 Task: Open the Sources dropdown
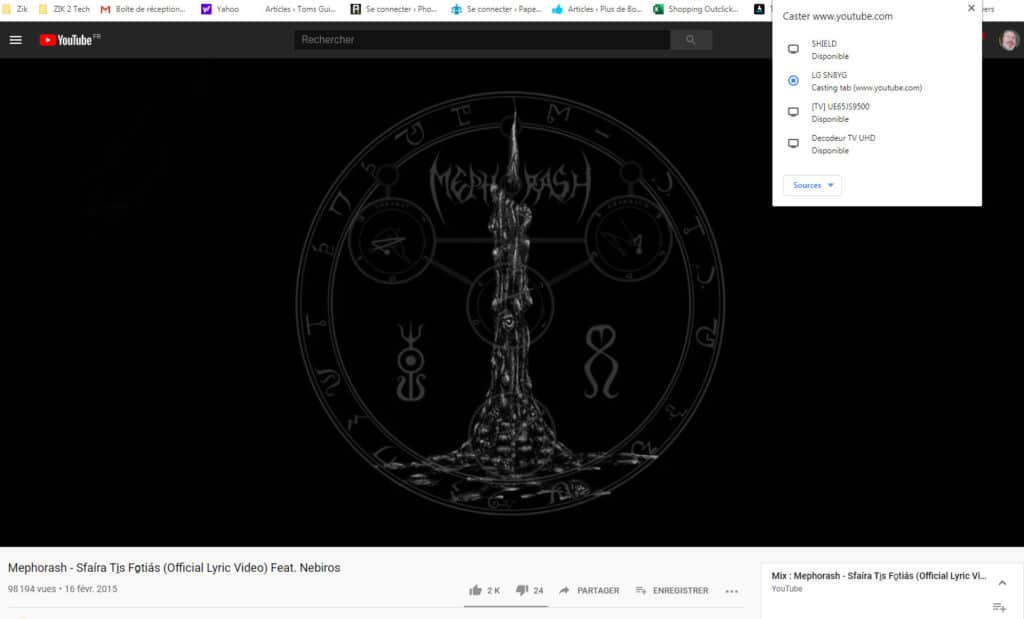pos(812,185)
